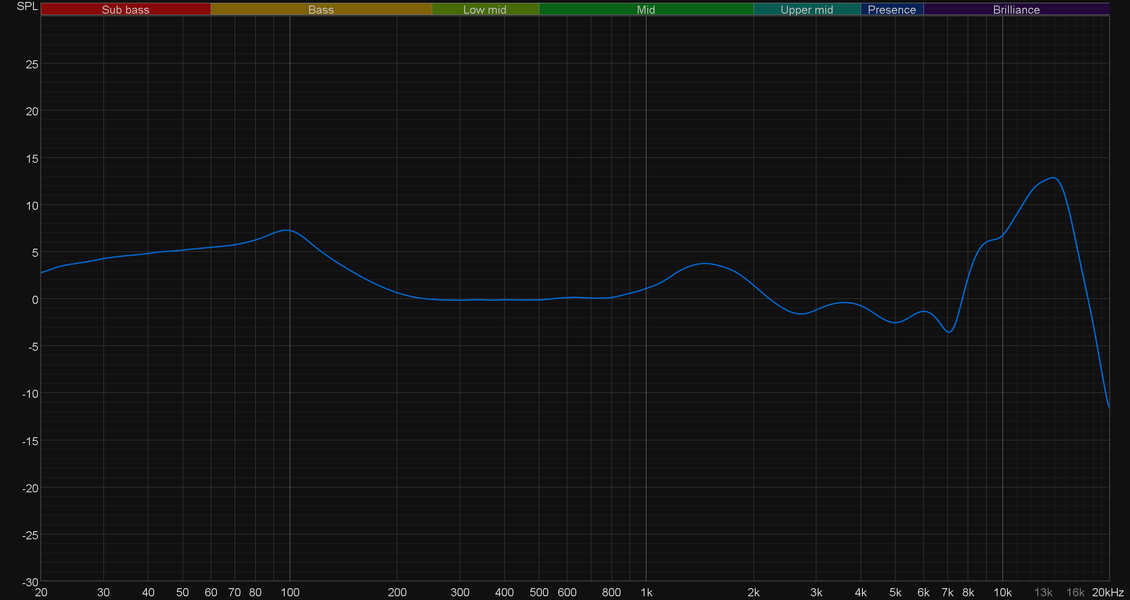This screenshot has width=1130, height=600.
Task: Click the 4k frequency label
Action: pos(860,592)
